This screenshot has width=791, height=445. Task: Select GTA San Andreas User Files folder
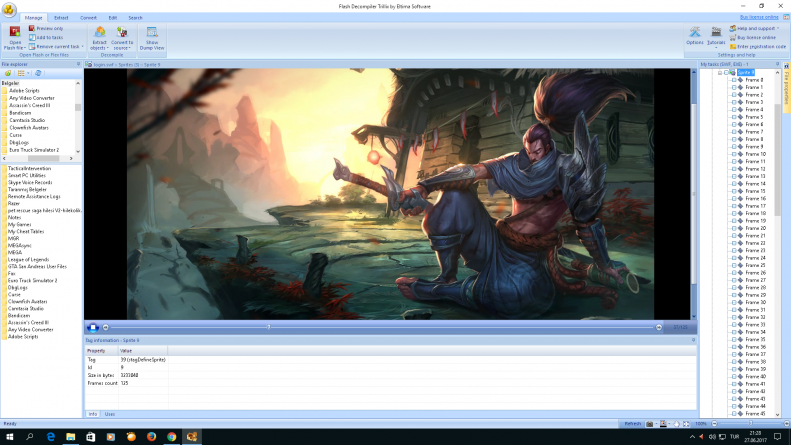(37, 266)
